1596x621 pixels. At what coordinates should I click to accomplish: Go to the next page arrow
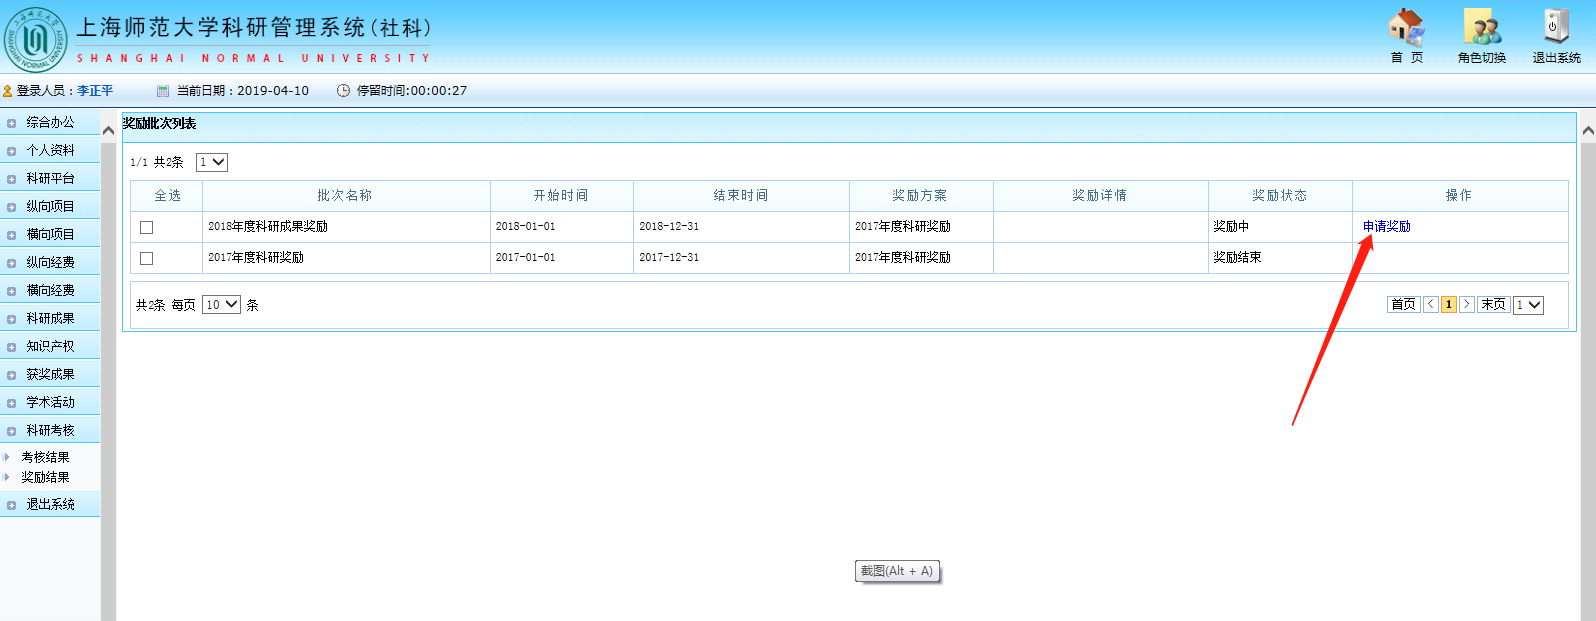click(1467, 305)
